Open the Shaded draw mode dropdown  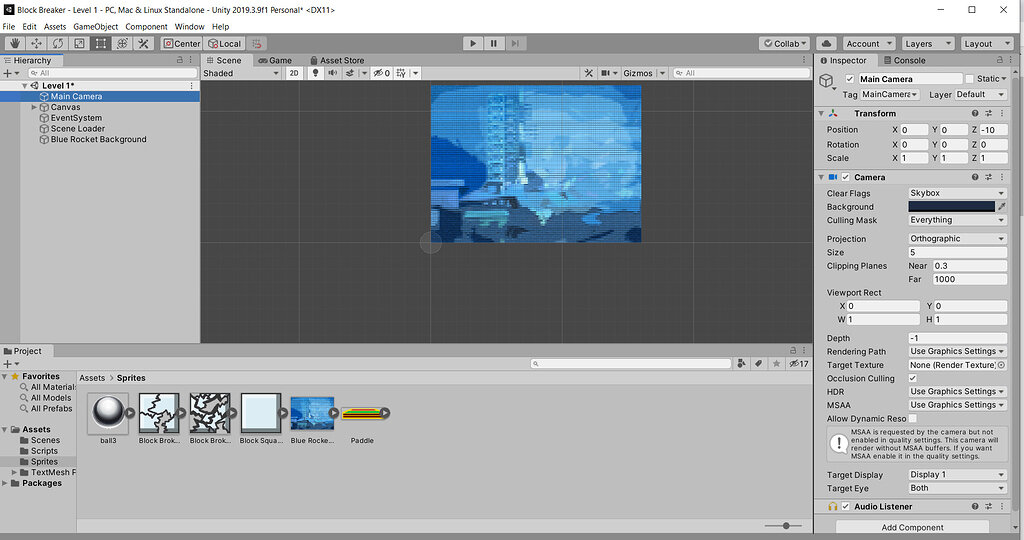pyautogui.click(x=241, y=73)
